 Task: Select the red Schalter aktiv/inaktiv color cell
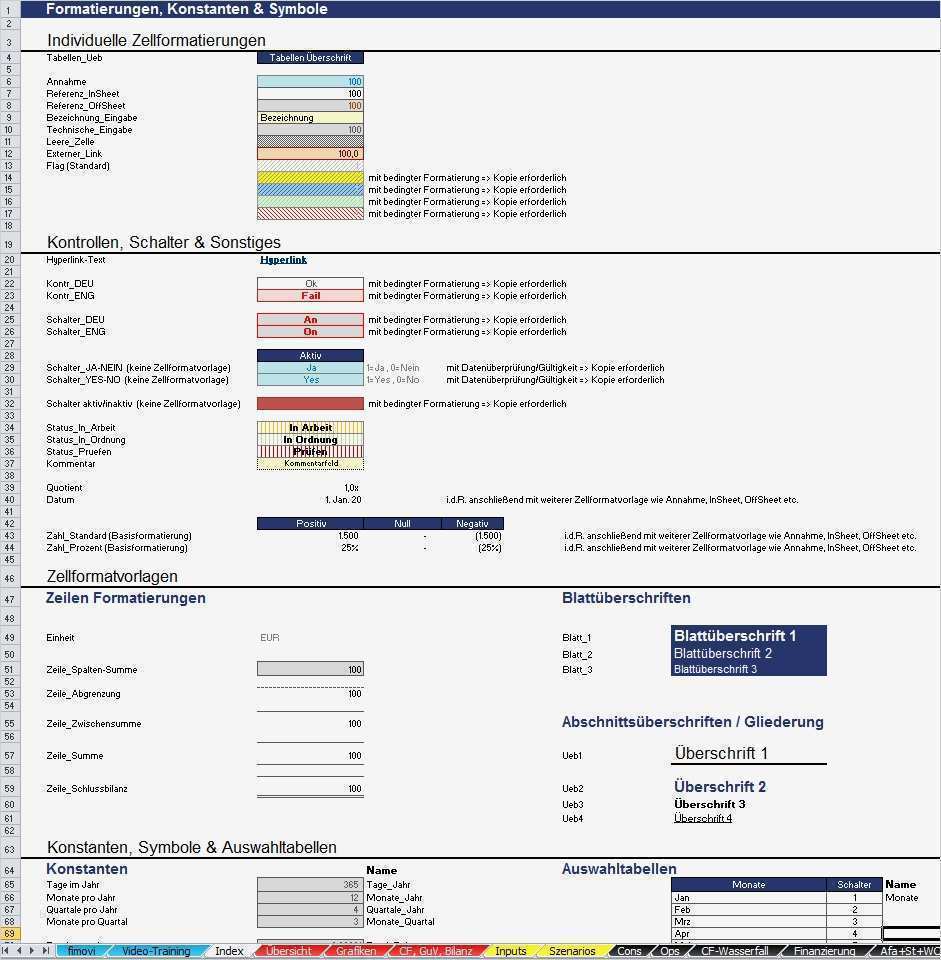click(x=310, y=403)
